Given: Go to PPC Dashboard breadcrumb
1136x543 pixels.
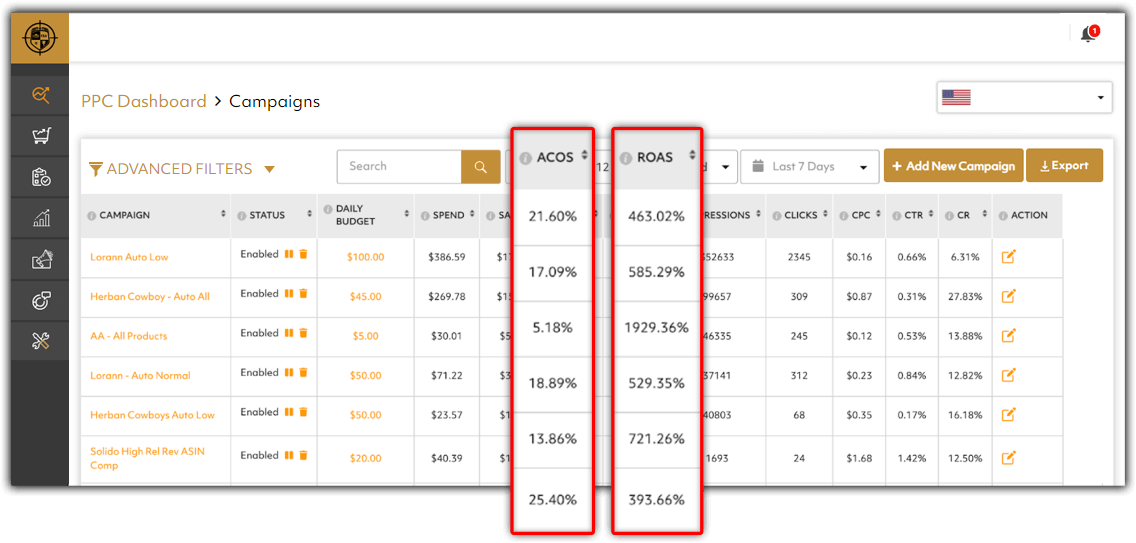Looking at the screenshot, I should click(x=144, y=101).
